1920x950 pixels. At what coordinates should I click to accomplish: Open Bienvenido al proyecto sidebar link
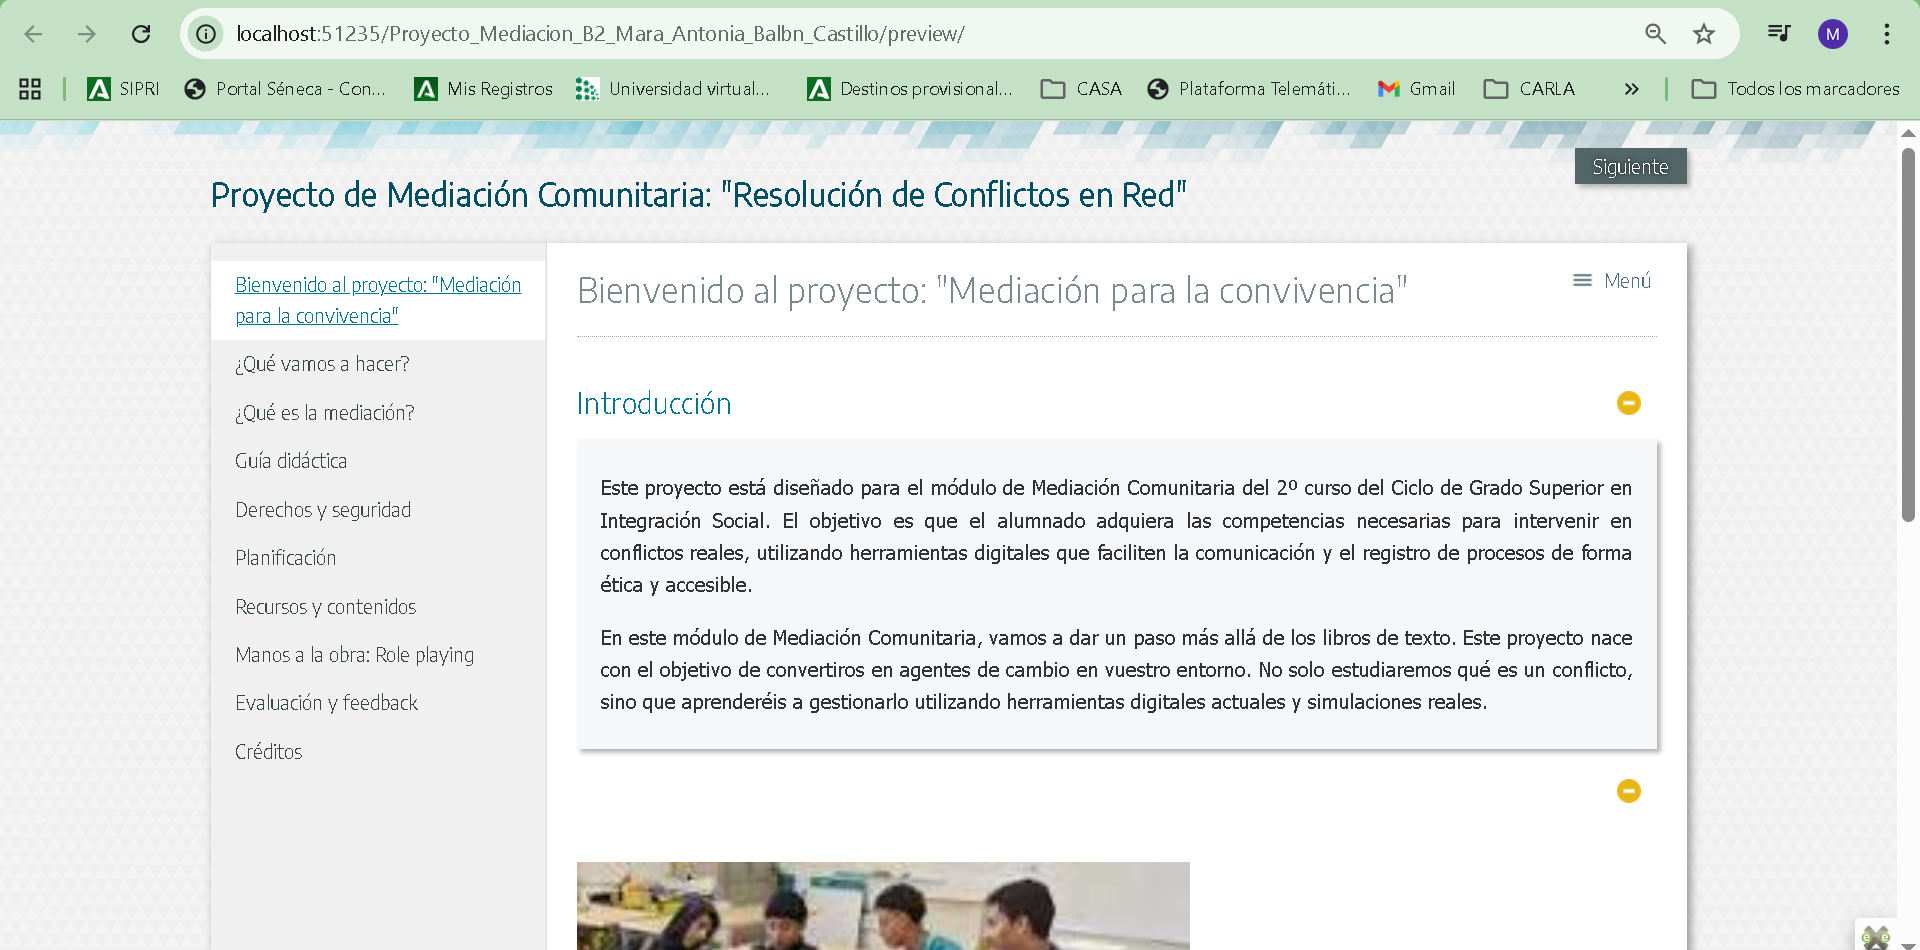pyautogui.click(x=377, y=300)
